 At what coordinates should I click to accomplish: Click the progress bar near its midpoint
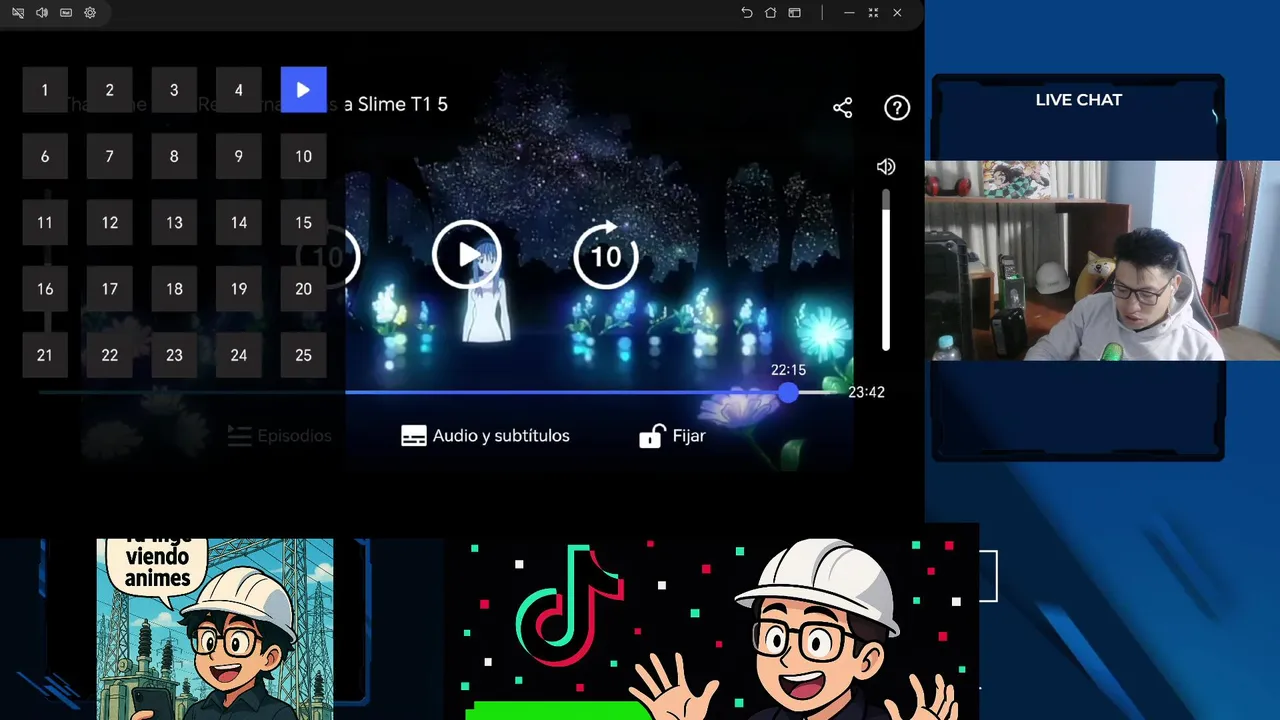pyautogui.click(x=441, y=393)
